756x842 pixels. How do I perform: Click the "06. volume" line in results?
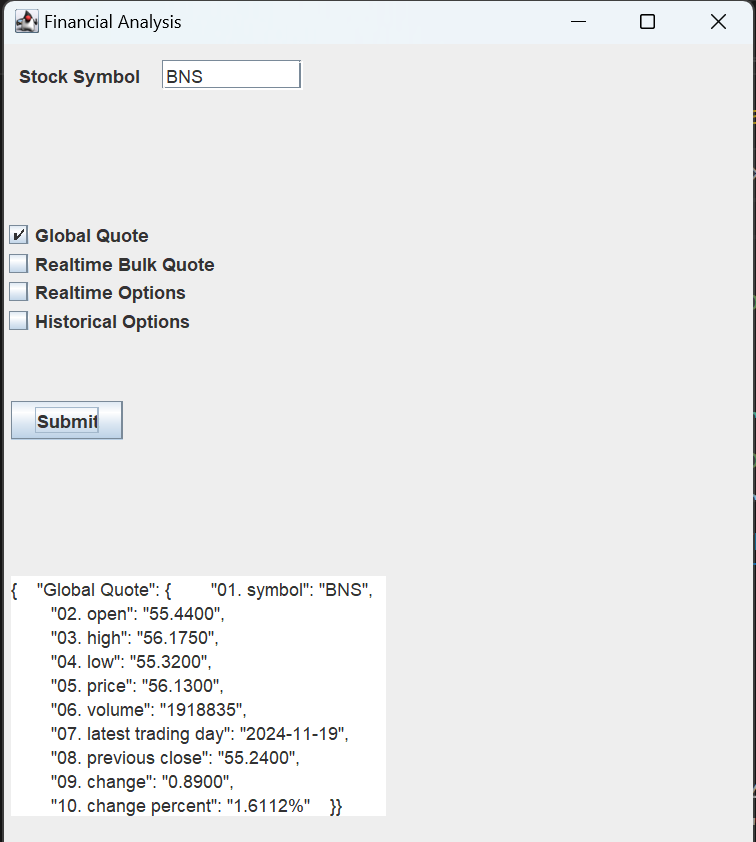point(148,709)
